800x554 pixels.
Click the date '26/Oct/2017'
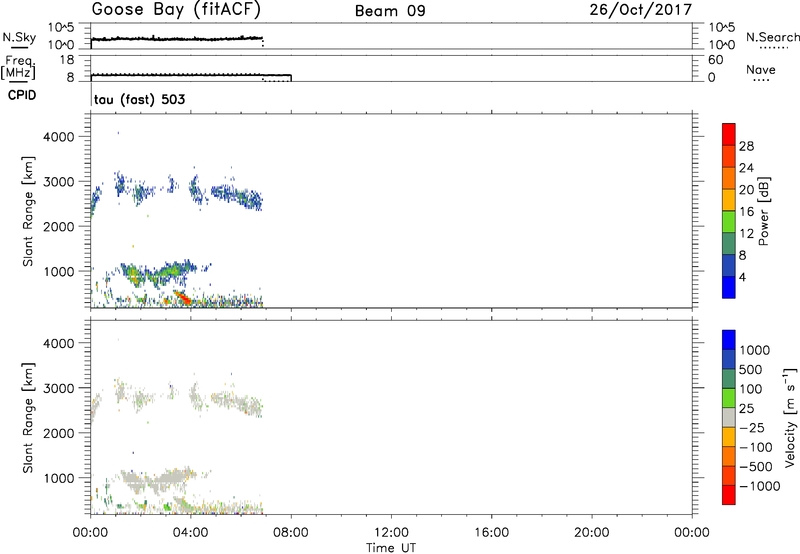(x=641, y=10)
